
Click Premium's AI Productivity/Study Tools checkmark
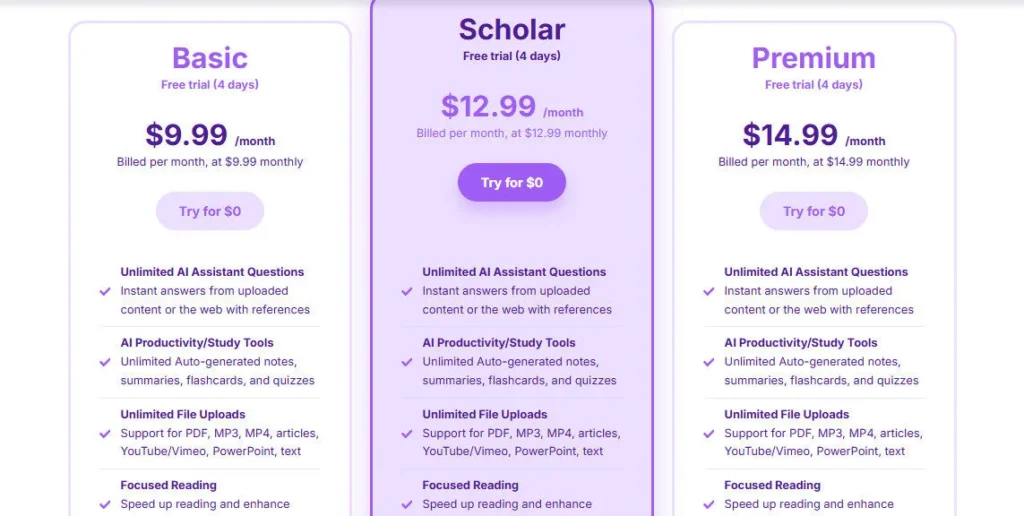709,362
